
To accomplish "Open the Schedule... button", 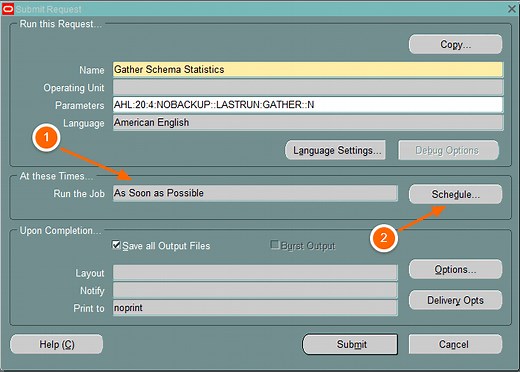I will coord(455,194).
